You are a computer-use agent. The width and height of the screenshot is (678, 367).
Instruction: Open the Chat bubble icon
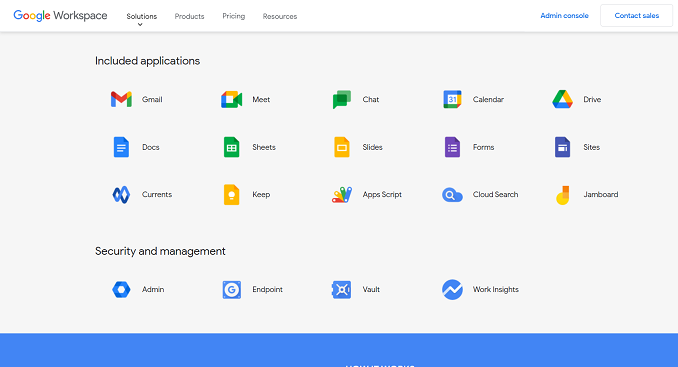342,99
